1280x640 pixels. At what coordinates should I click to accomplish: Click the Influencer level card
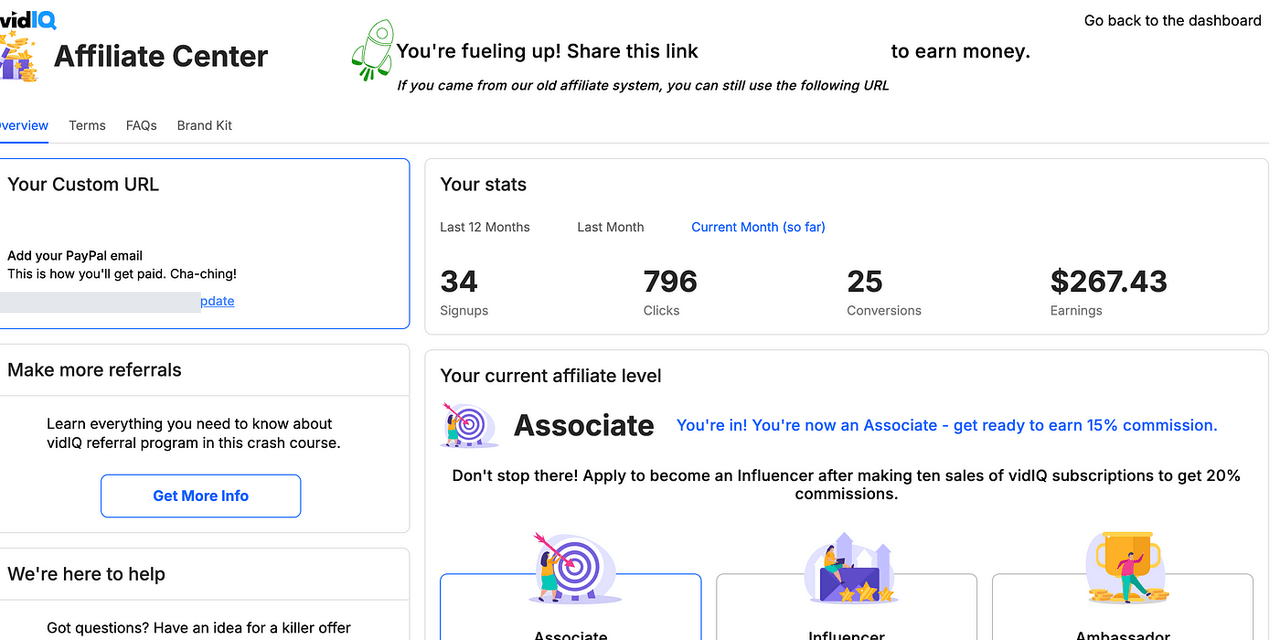(847, 607)
